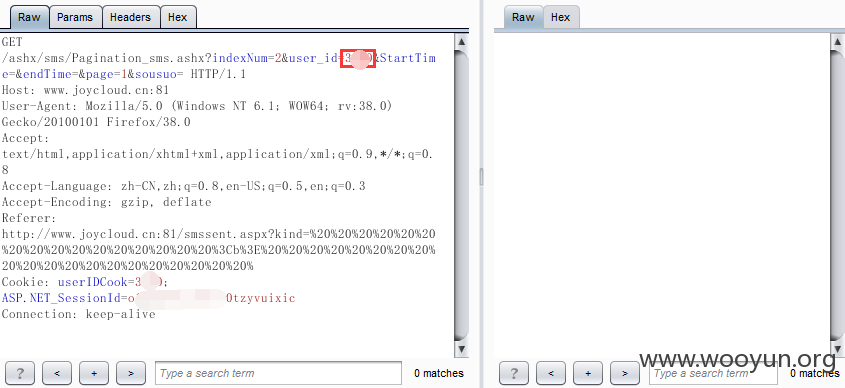Click the request pane previous match '<' button

57,373
